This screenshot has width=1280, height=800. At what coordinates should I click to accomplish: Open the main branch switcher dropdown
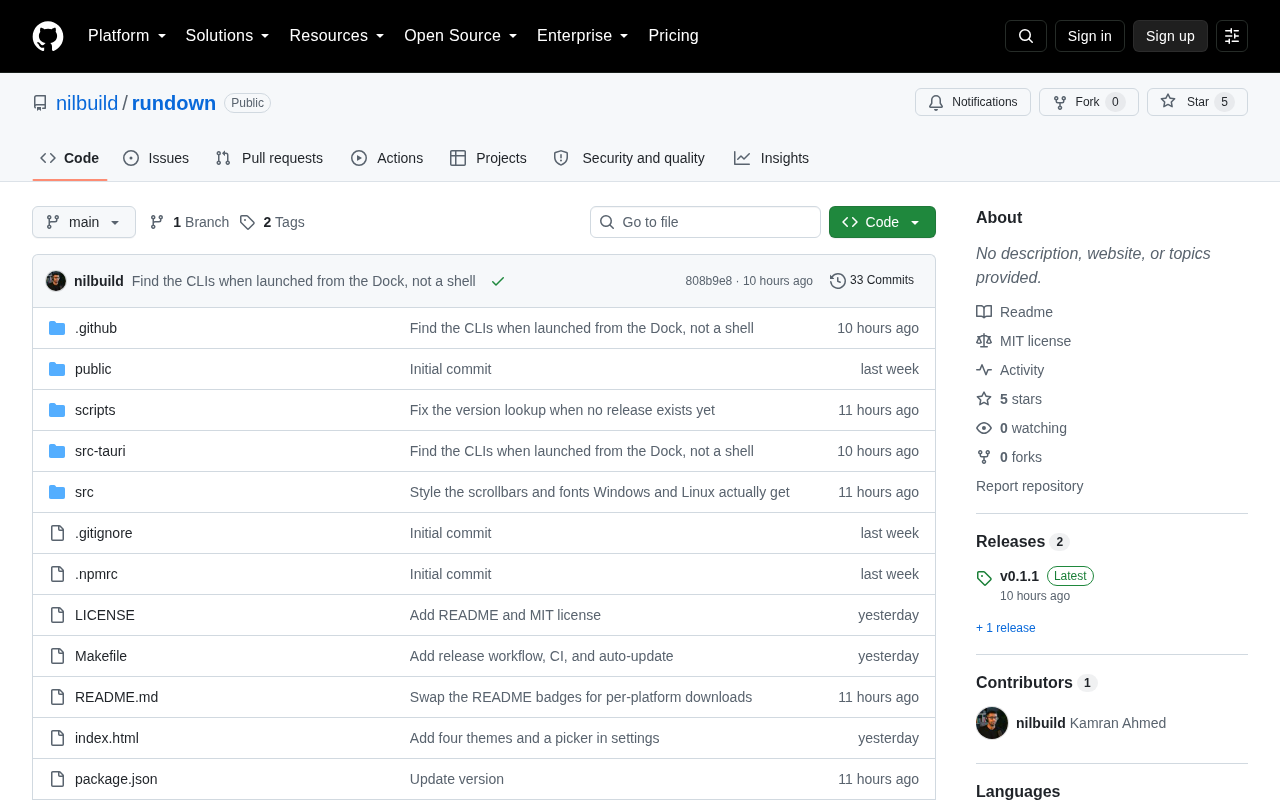(x=84, y=222)
